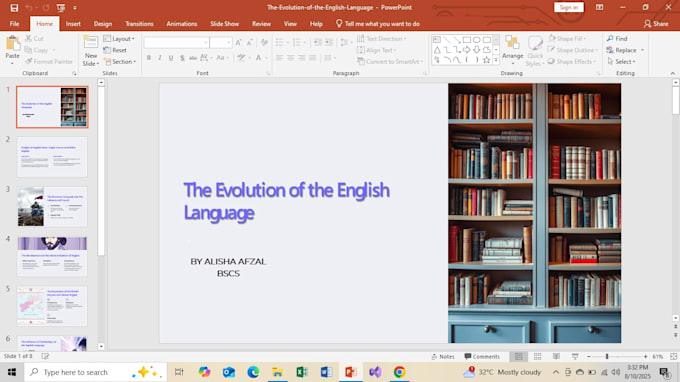
Task: Toggle Underline formatting
Action: click(x=171, y=58)
